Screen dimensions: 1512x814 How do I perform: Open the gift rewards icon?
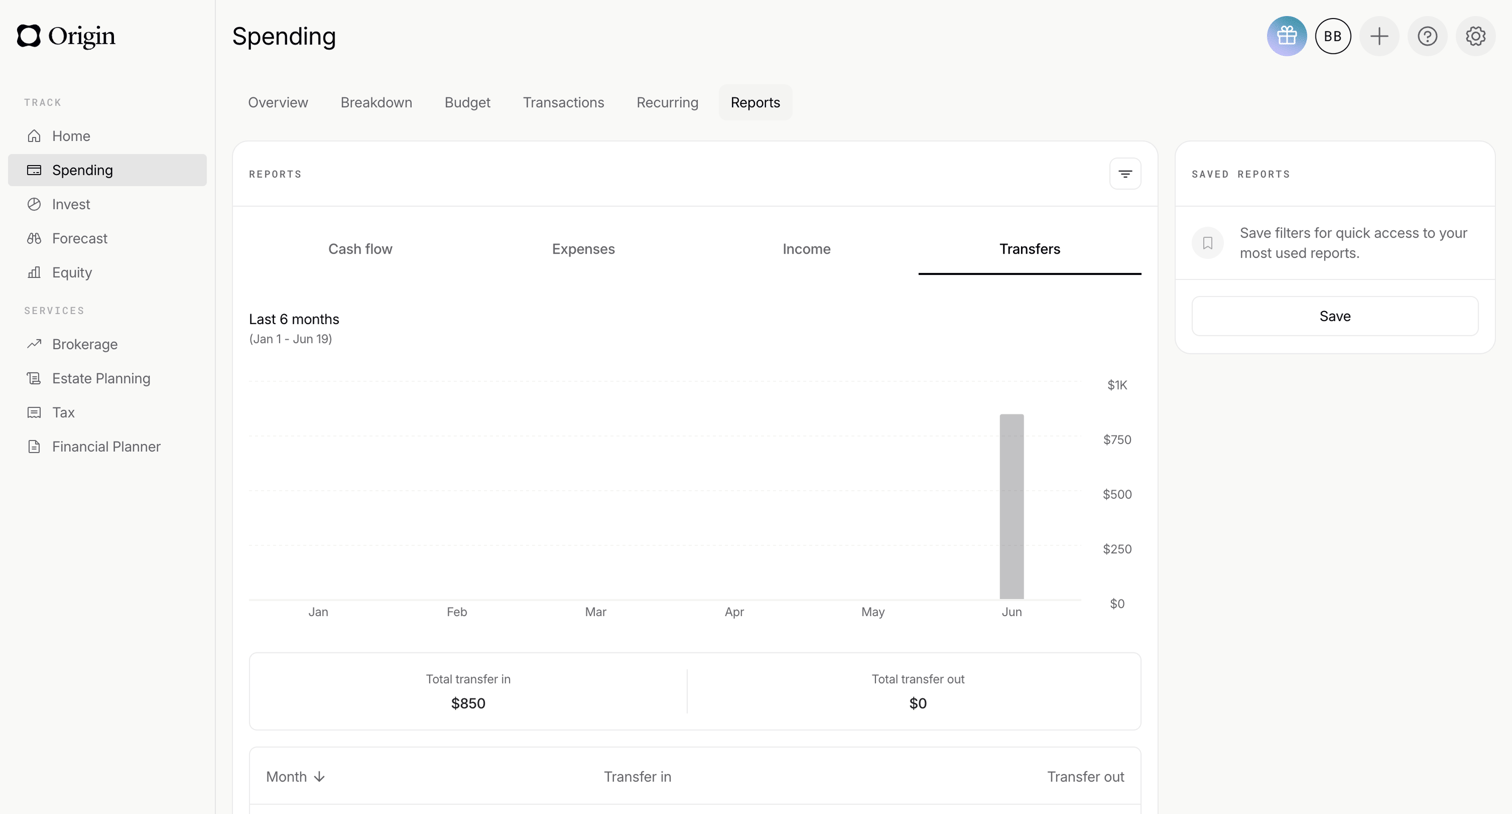pos(1286,36)
